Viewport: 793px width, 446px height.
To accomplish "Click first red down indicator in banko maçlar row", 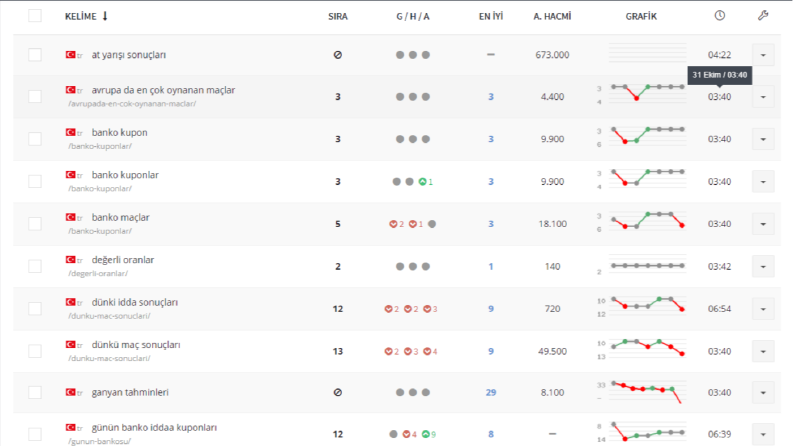I will [x=396, y=224].
